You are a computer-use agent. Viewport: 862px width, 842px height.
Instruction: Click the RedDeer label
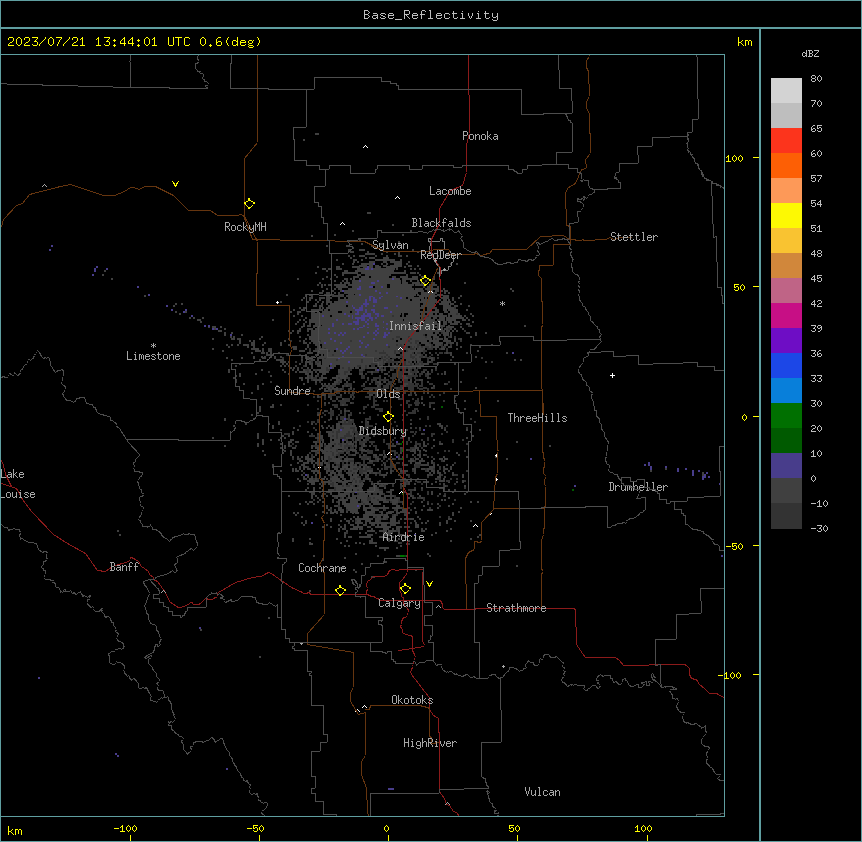pyautogui.click(x=440, y=255)
